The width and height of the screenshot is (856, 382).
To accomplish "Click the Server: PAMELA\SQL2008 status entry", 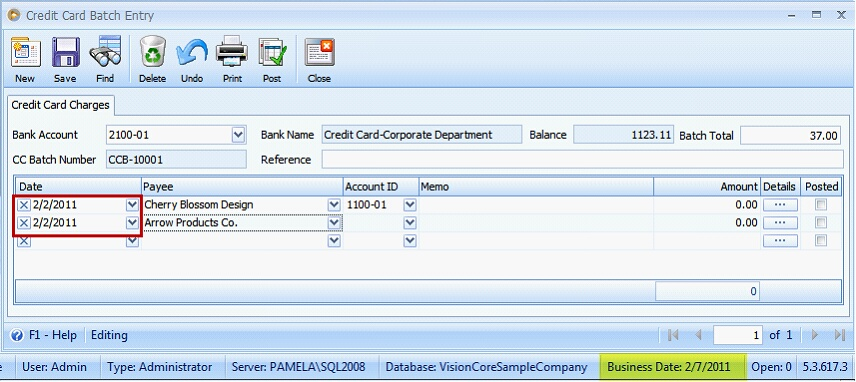I will pos(299,367).
